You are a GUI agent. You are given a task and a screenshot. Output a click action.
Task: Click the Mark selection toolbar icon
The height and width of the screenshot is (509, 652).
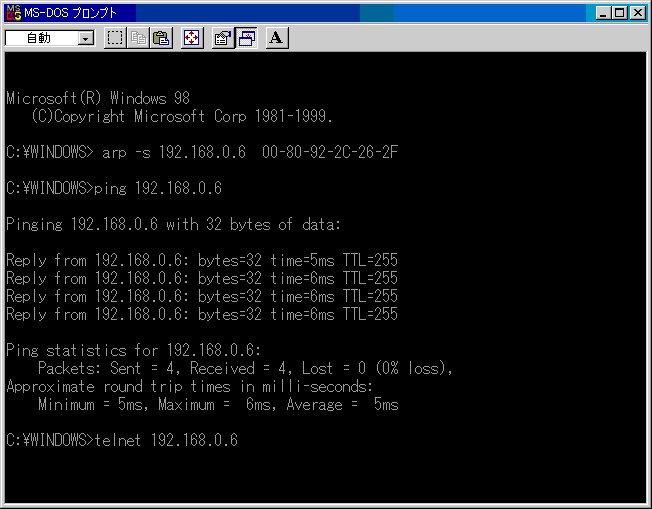(115, 38)
